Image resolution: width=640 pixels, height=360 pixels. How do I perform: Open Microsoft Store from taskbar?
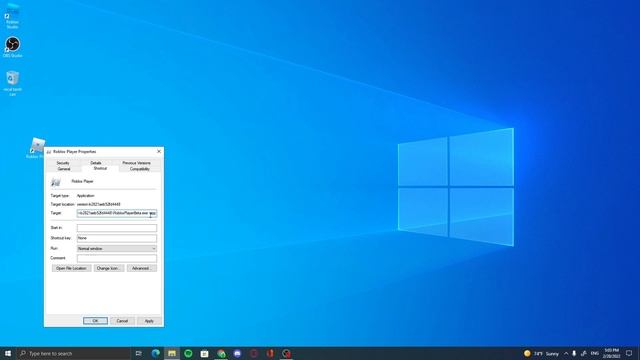coord(204,353)
